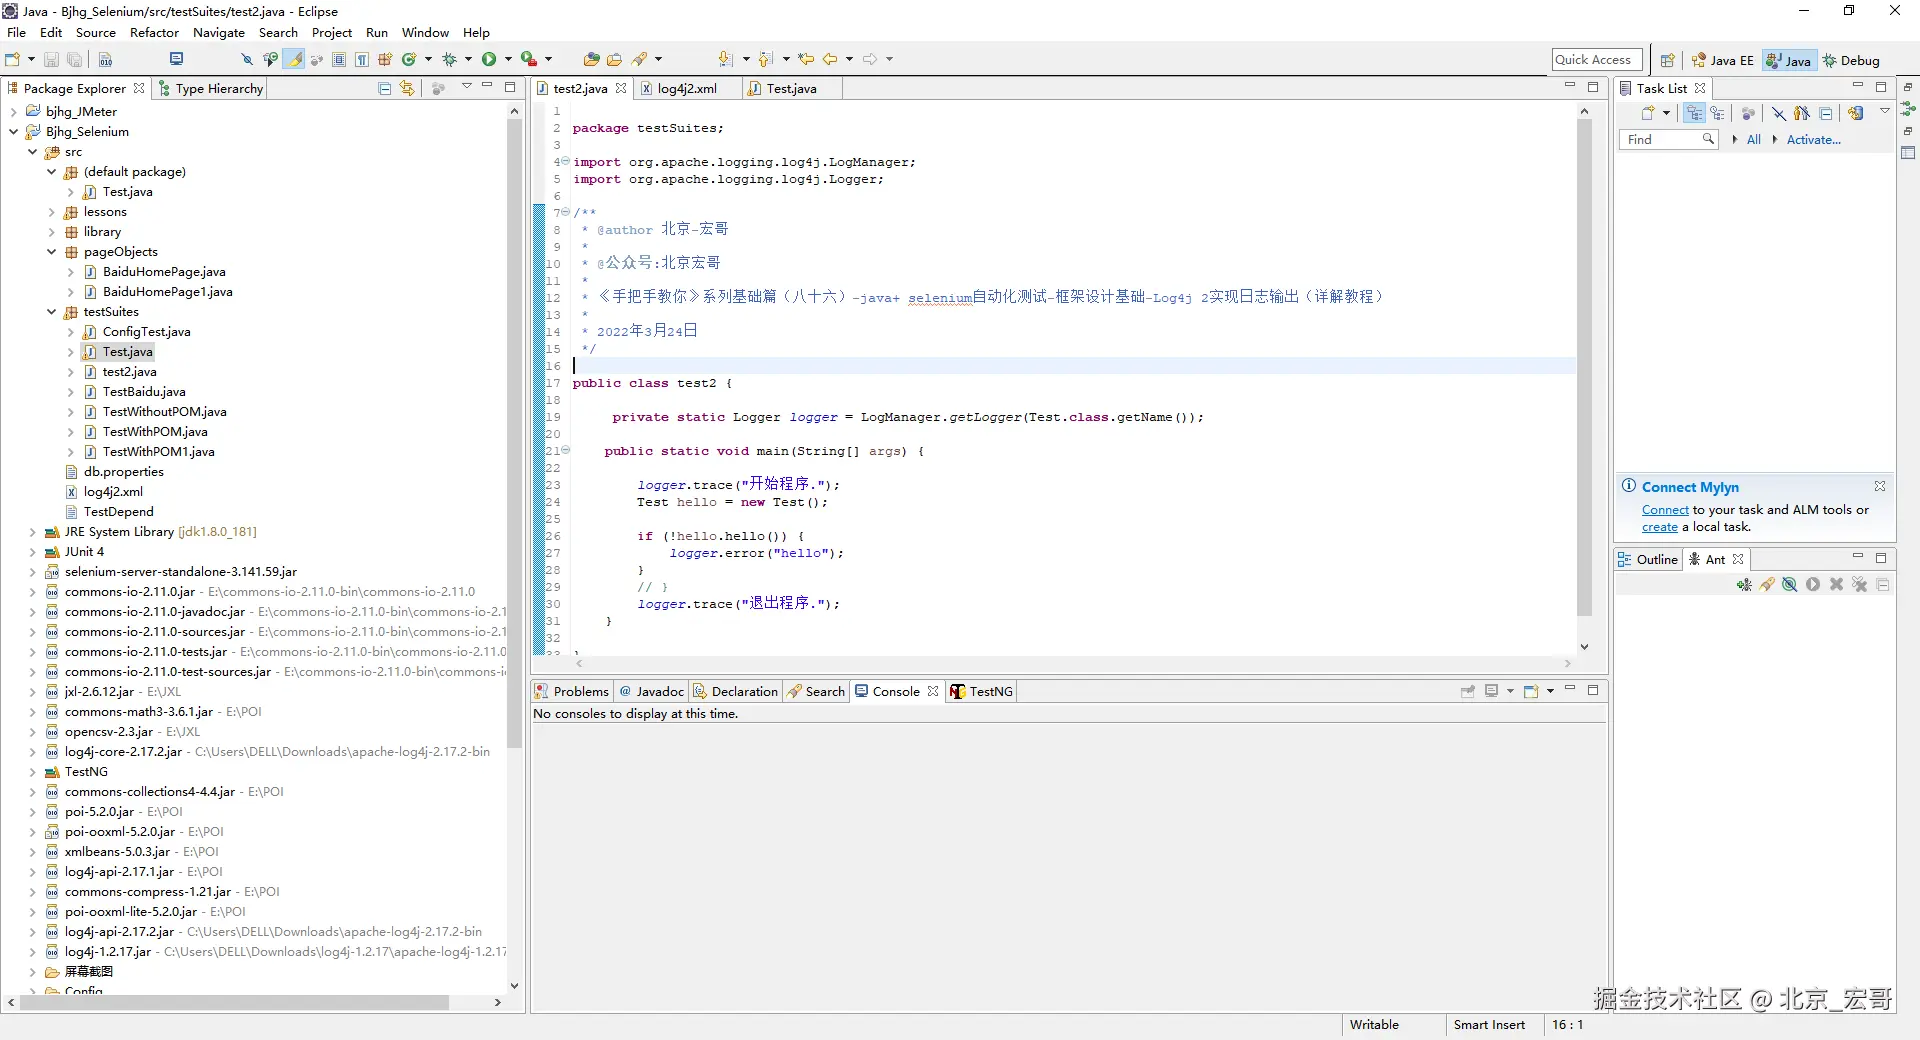Click the New file toolbar icon
The width and height of the screenshot is (1920, 1040).
[x=13, y=60]
